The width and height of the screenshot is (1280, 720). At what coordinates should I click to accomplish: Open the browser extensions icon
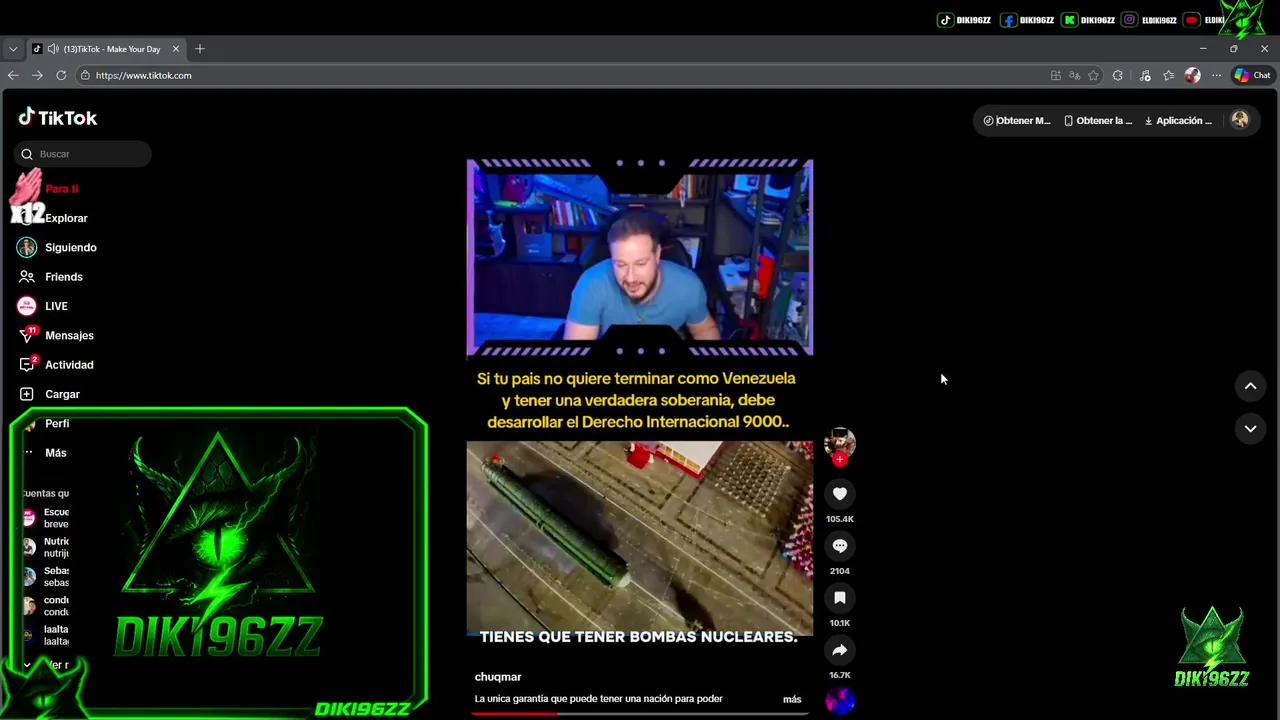(1118, 75)
